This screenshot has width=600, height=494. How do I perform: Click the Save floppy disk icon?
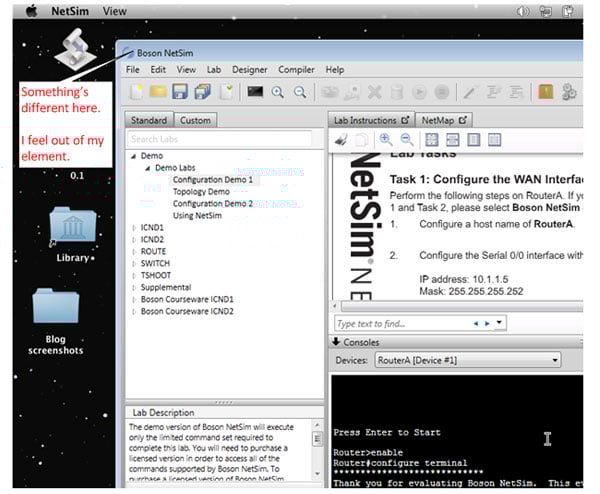pyautogui.click(x=180, y=92)
